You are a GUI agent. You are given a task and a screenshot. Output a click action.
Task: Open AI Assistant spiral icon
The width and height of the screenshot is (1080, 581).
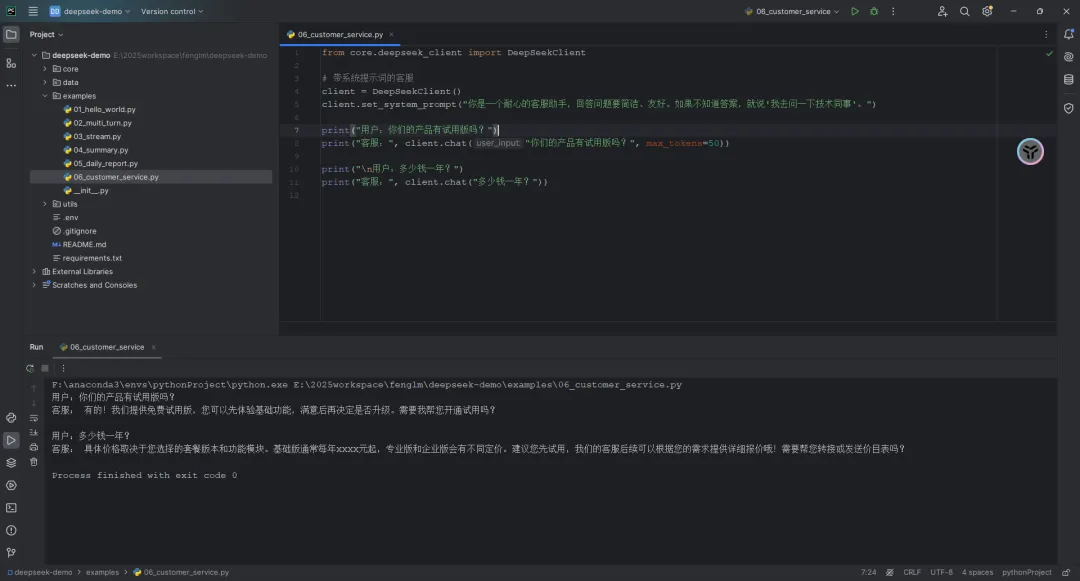pos(1068,57)
